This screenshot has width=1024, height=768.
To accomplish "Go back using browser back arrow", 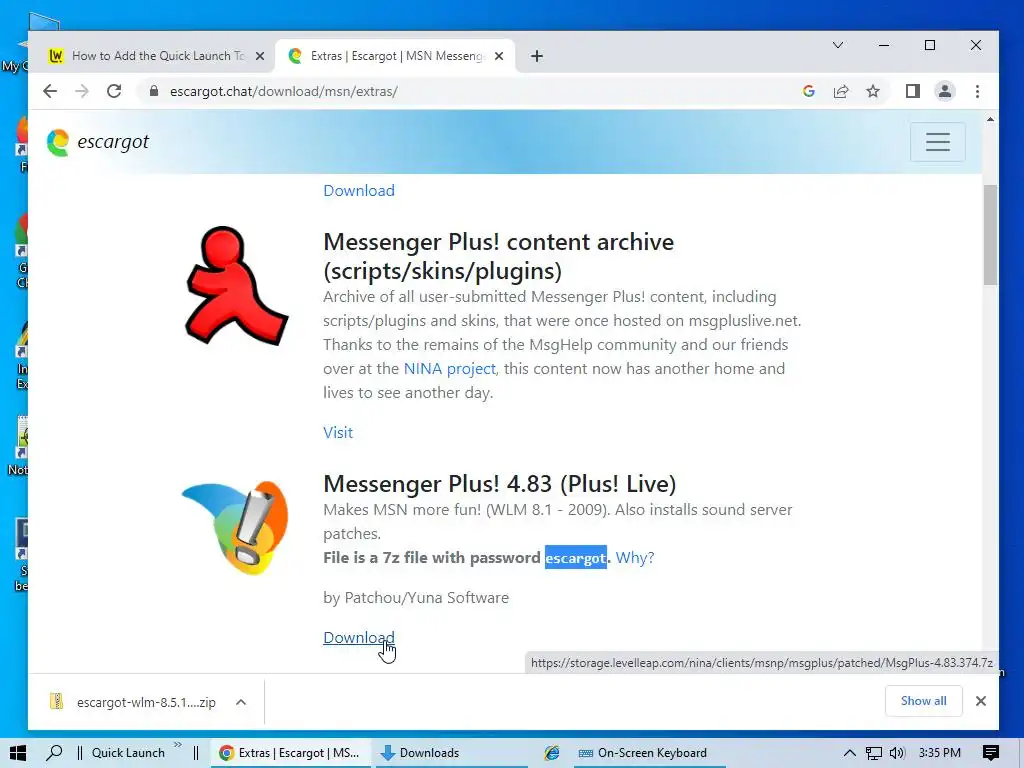I will tap(50, 91).
